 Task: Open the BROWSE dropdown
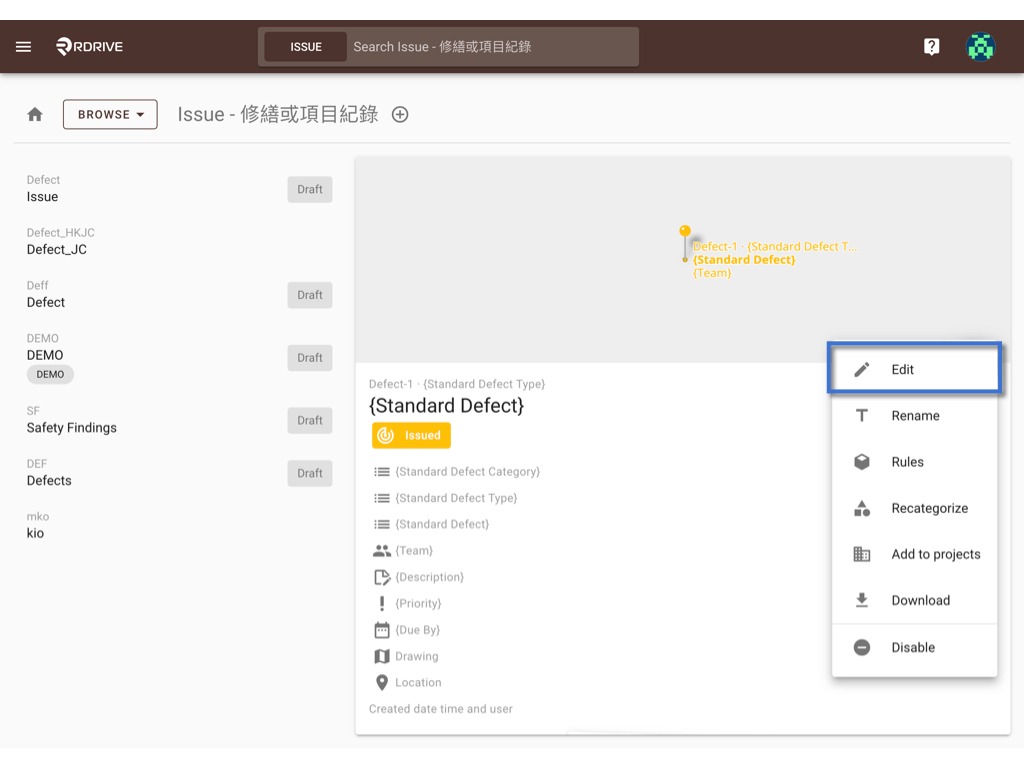coord(110,114)
